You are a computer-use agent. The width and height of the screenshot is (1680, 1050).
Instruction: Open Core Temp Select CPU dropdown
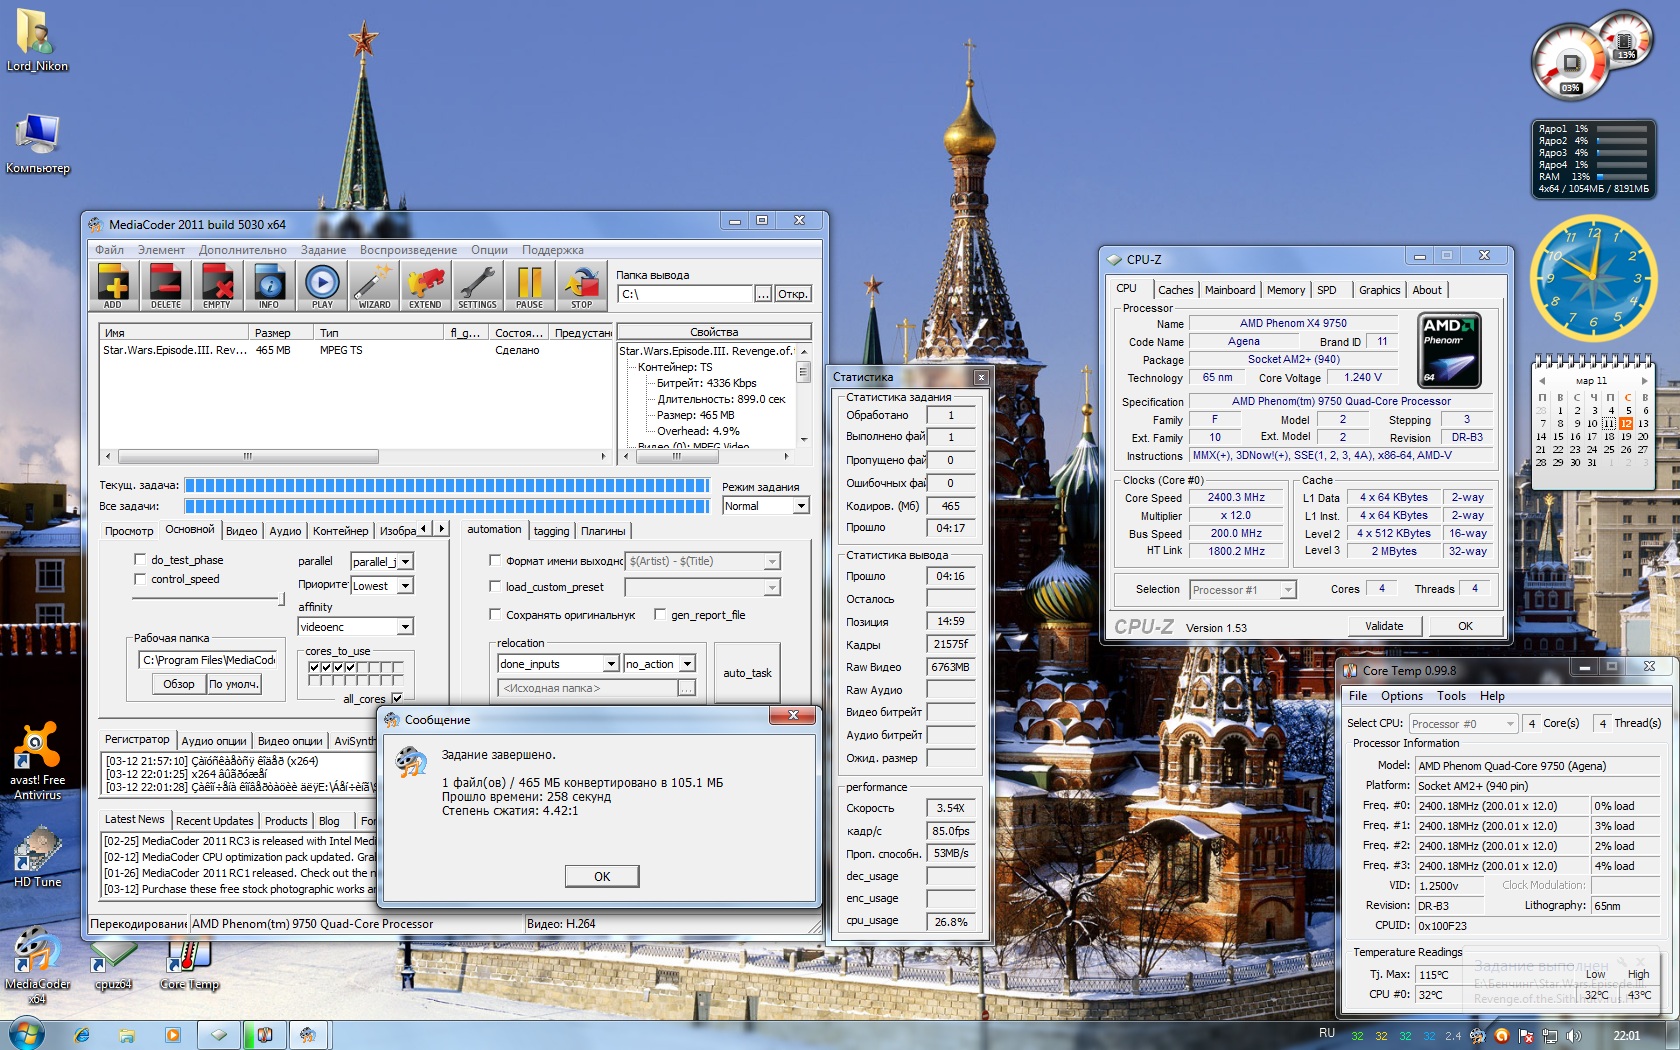(1510, 723)
